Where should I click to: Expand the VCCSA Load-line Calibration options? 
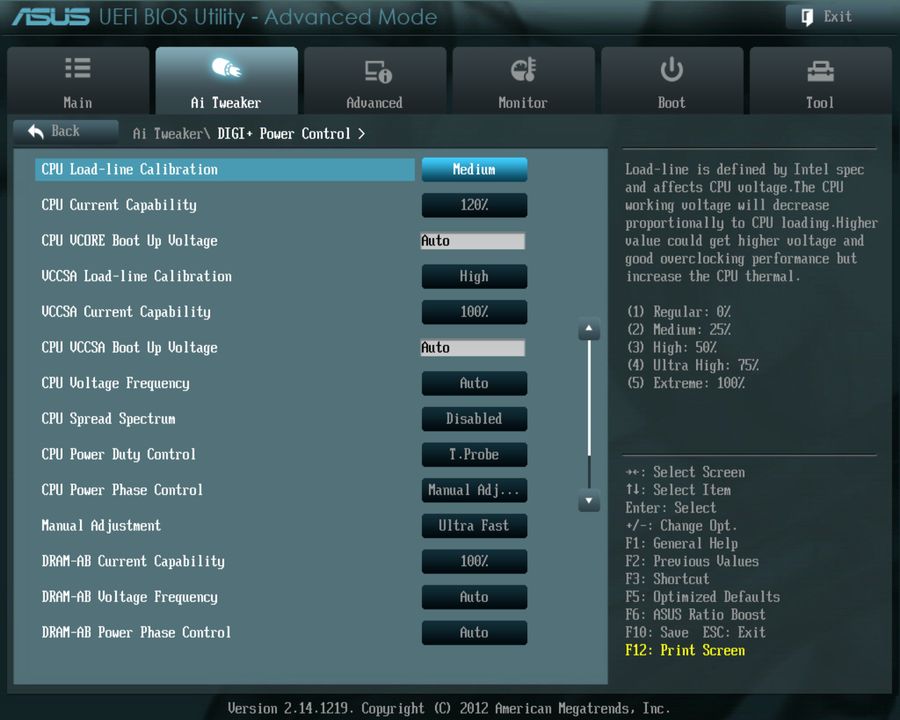pos(474,276)
